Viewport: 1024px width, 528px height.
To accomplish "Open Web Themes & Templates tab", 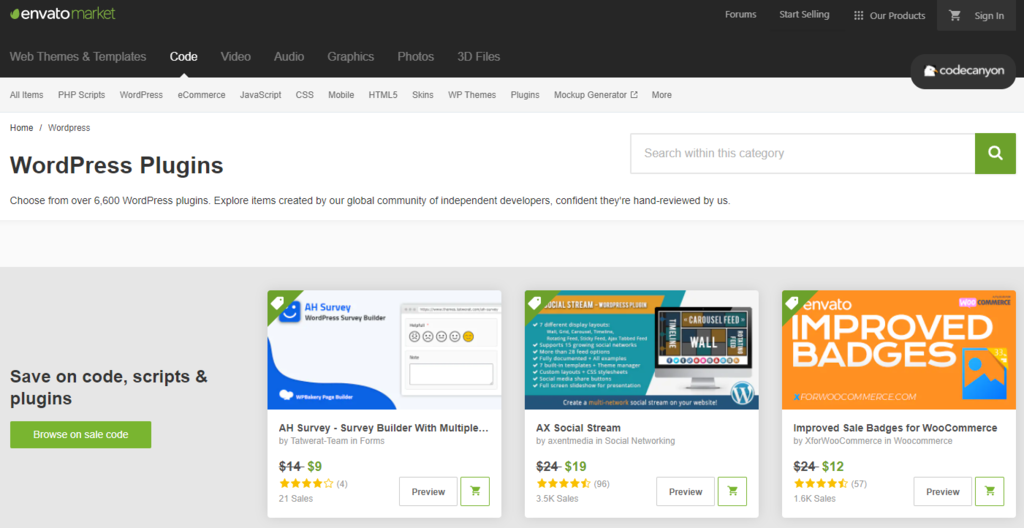I will click(x=78, y=57).
